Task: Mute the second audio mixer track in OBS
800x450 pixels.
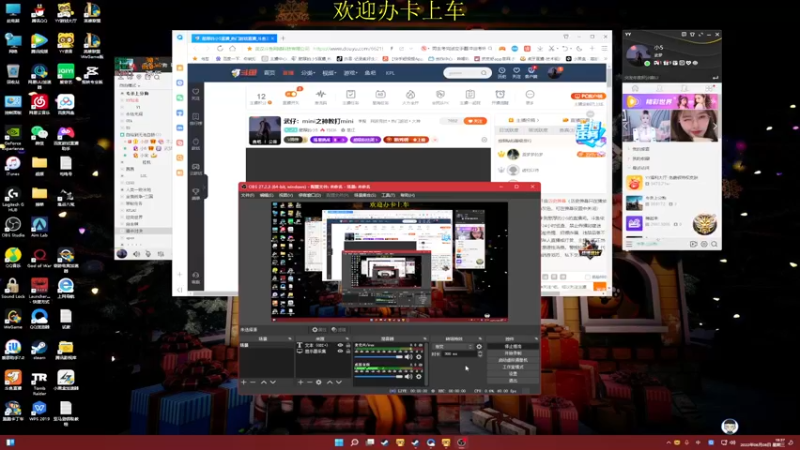Action: pos(408,377)
